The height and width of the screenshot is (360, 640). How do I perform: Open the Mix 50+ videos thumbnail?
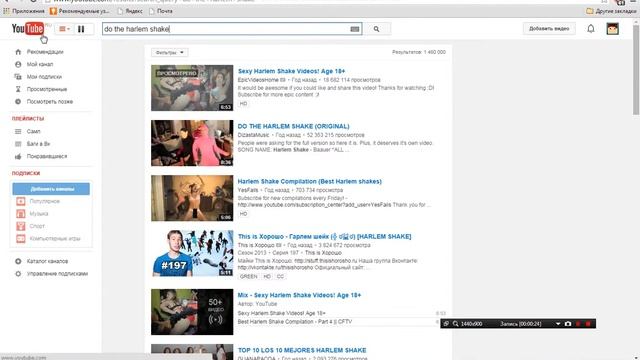coord(192,312)
